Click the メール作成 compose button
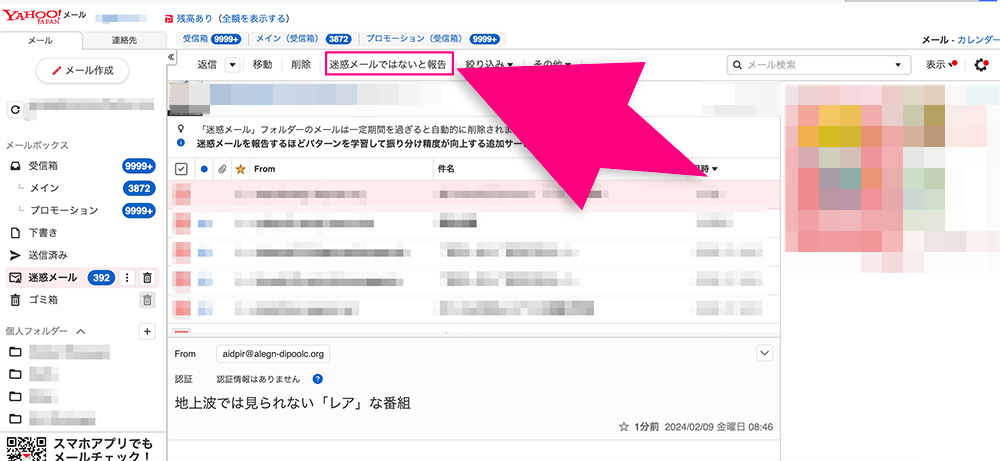Image resolution: width=1000 pixels, height=461 pixels. click(x=82, y=71)
